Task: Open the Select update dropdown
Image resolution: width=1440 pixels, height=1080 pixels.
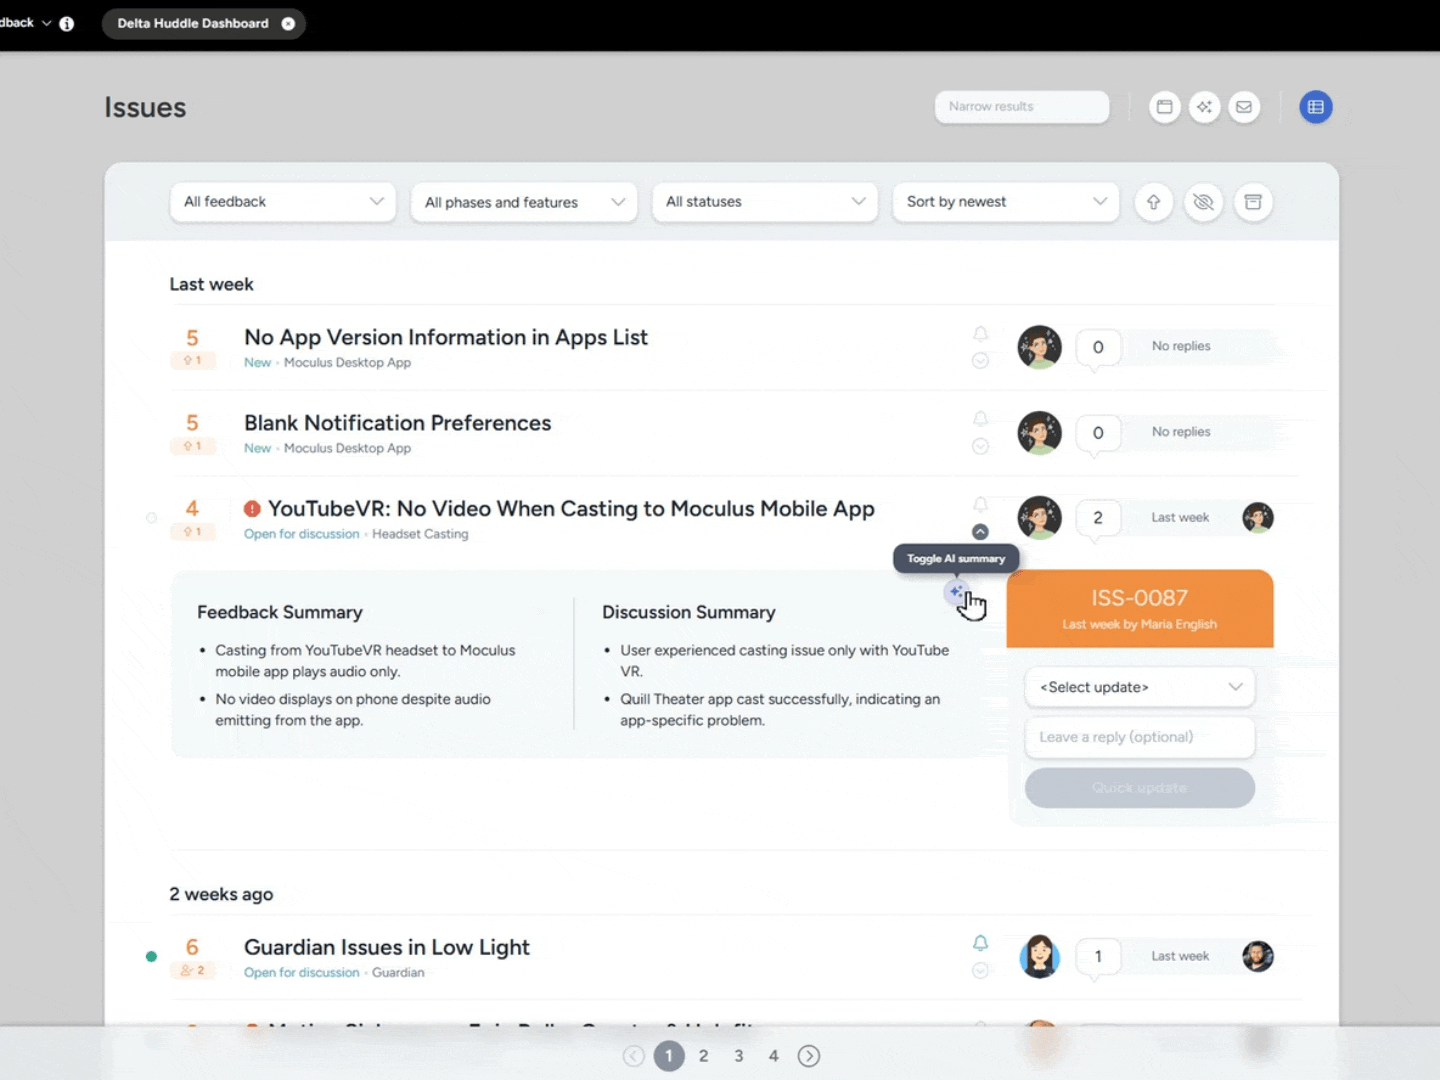Action: [x=1139, y=687]
